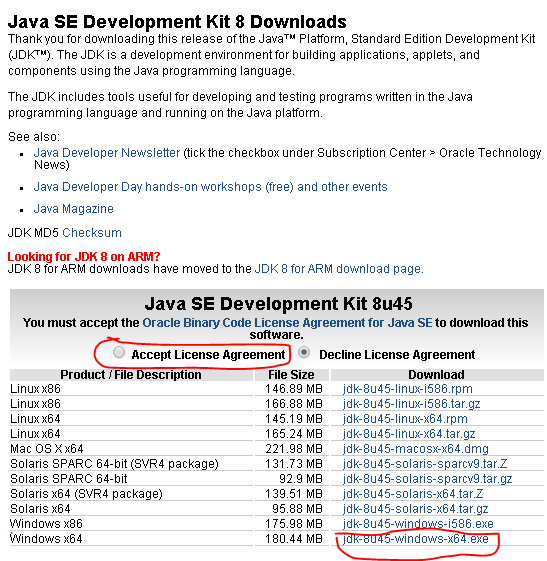Click the 92.9 MB file size value

[x=301, y=479]
